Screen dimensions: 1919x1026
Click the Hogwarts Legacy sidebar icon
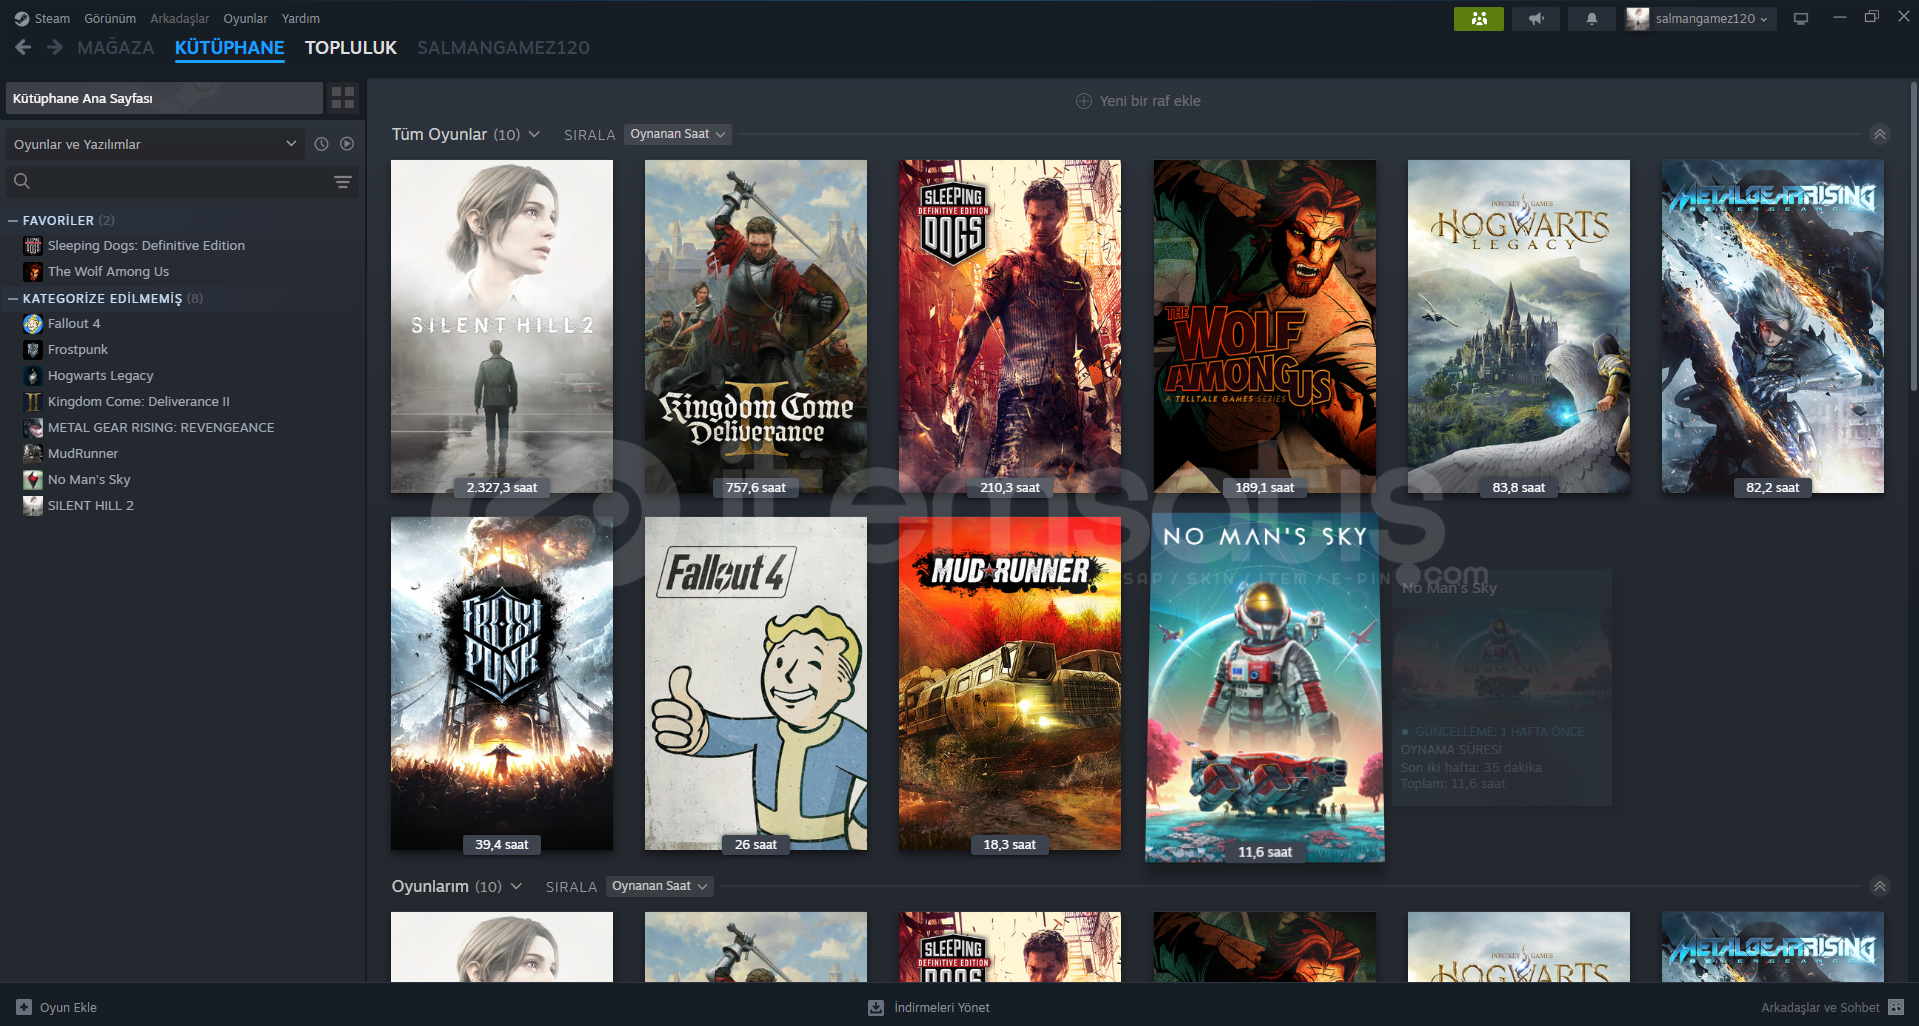[33, 376]
